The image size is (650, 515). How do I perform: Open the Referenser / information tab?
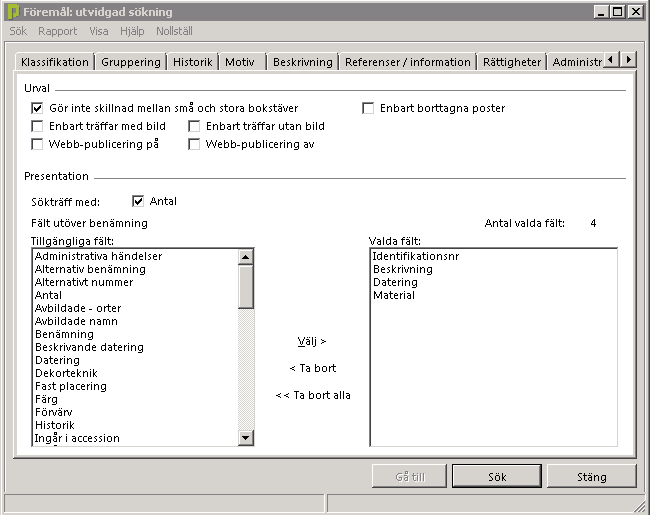(407, 62)
